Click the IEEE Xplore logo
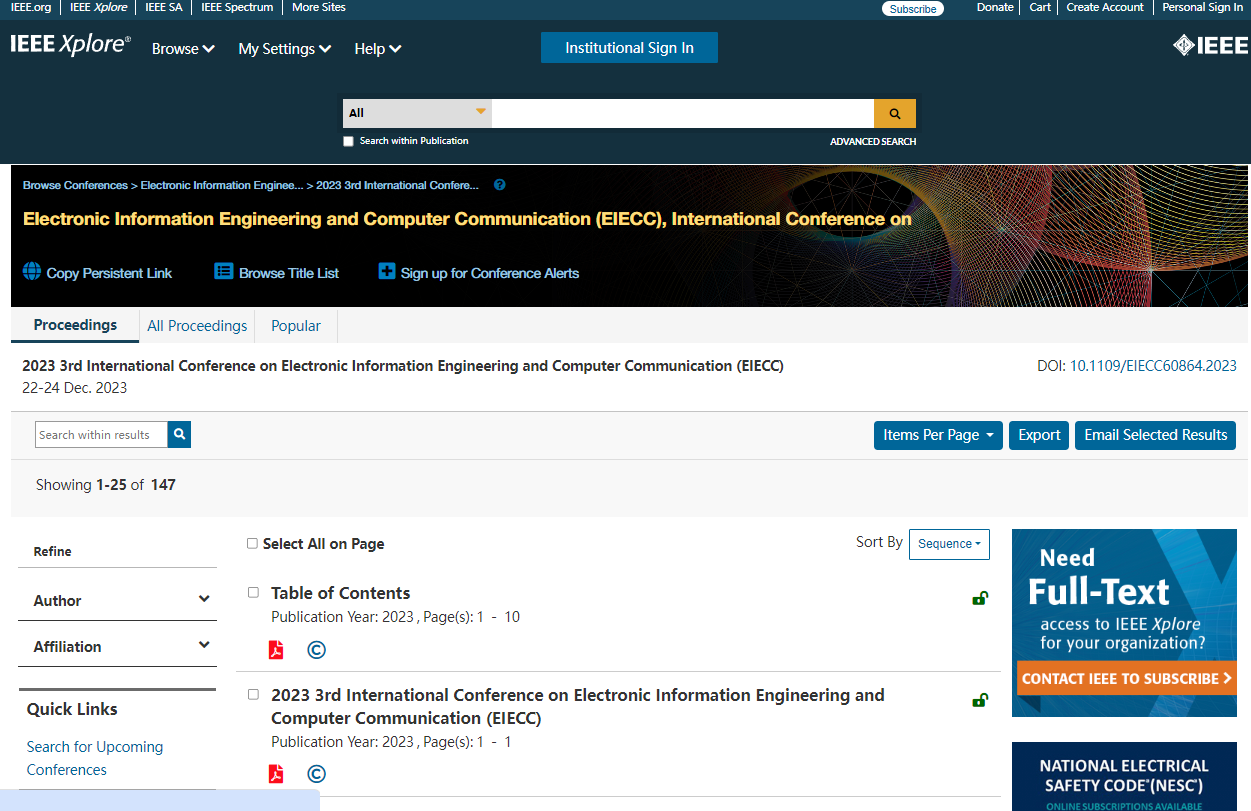1251x811 pixels. tap(70, 45)
